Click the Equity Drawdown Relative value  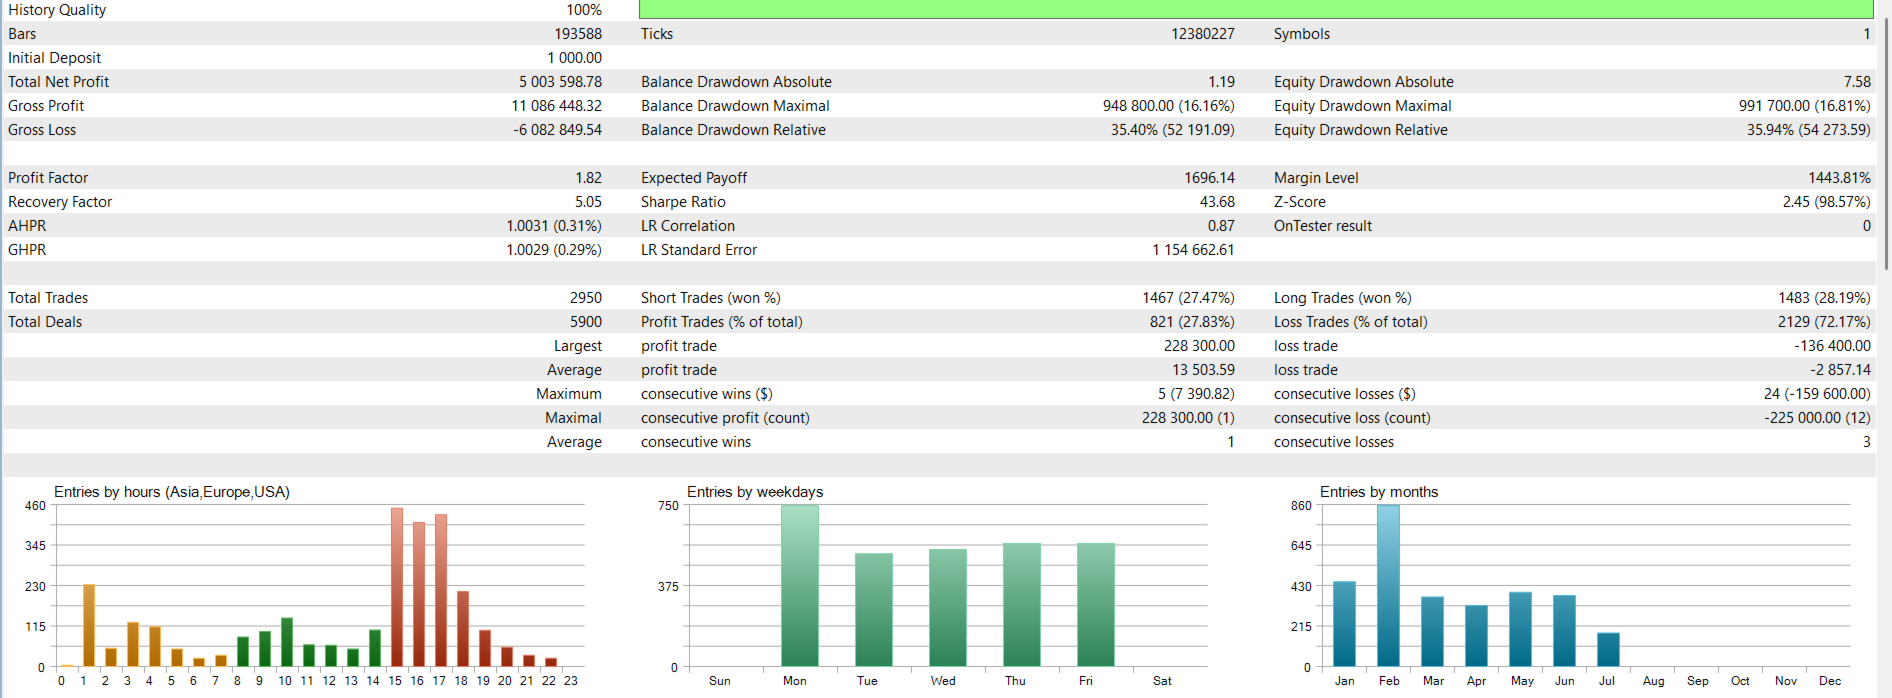tap(1808, 130)
